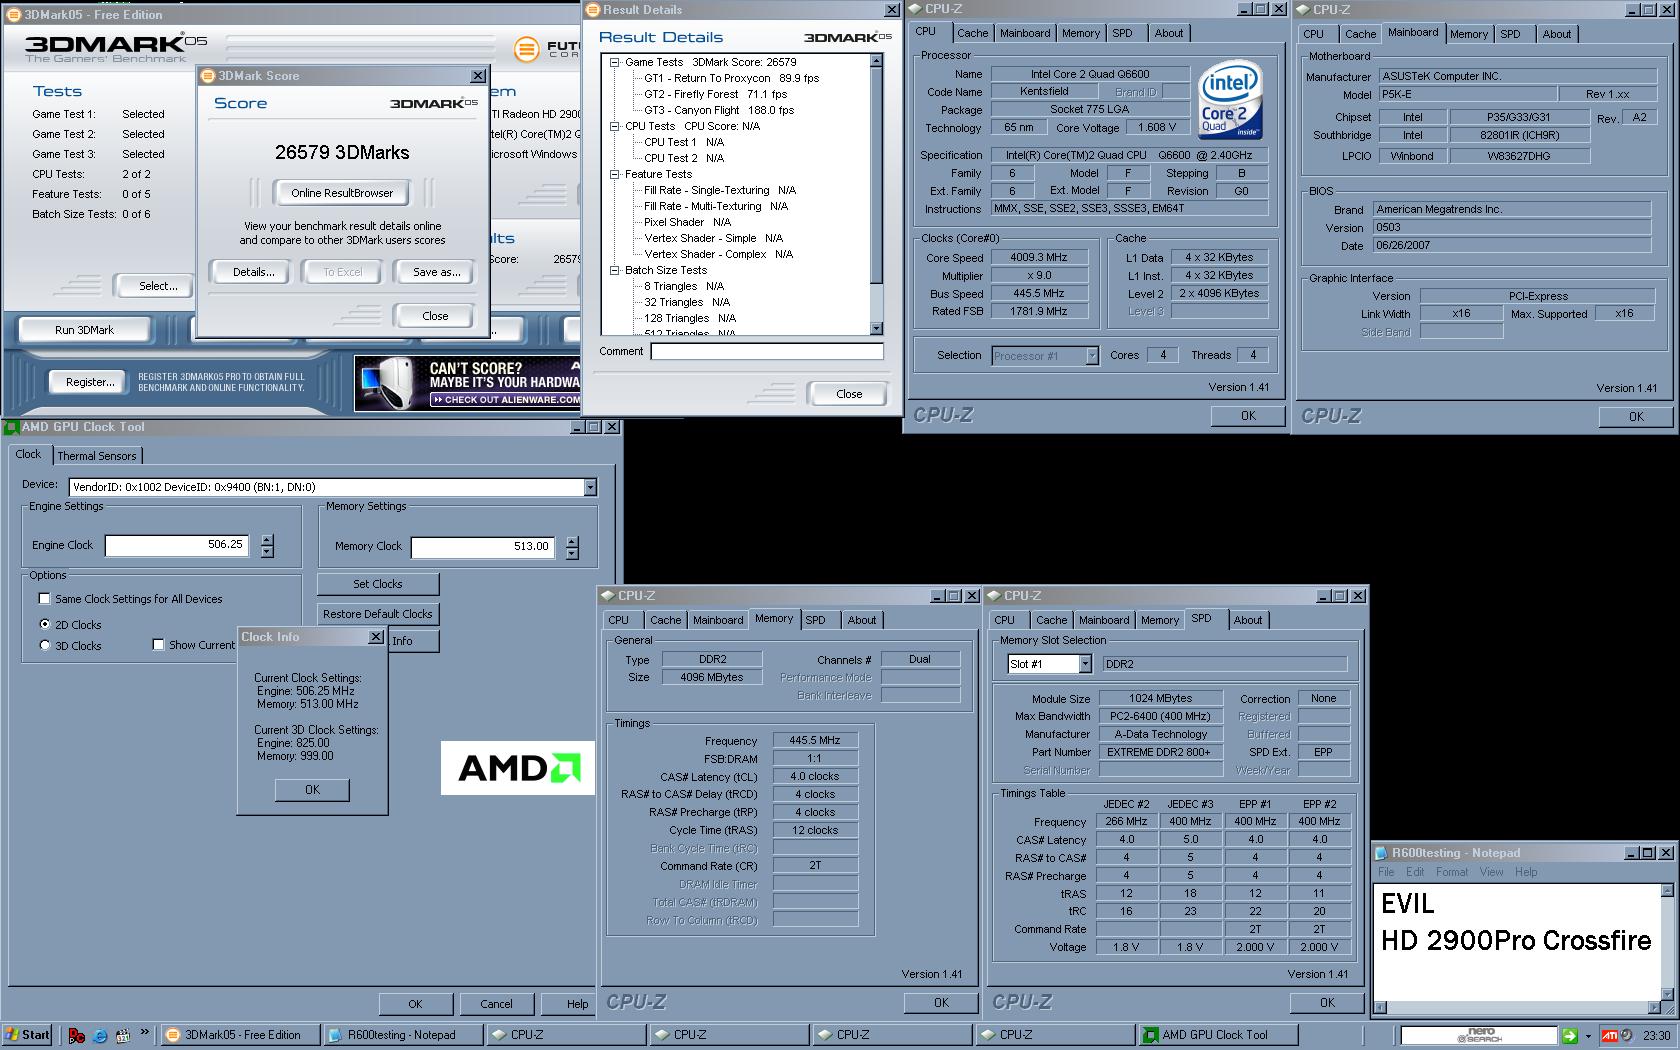Click the Nero search input field
Image resolution: width=1680 pixels, height=1050 pixels.
[x=1479, y=1036]
